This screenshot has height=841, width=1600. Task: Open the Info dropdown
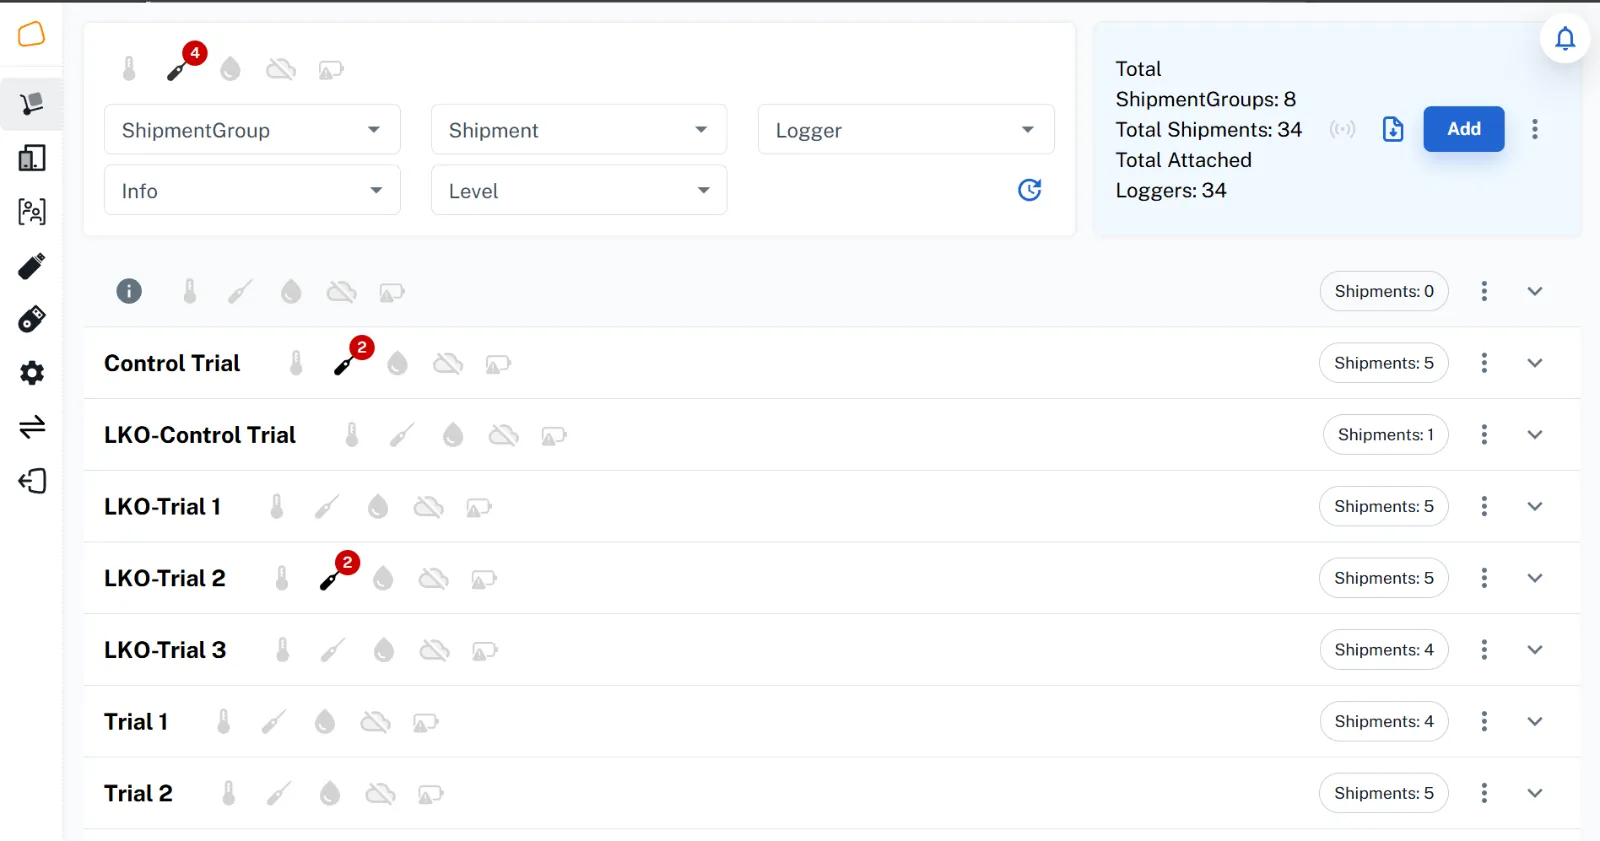[x=252, y=190]
